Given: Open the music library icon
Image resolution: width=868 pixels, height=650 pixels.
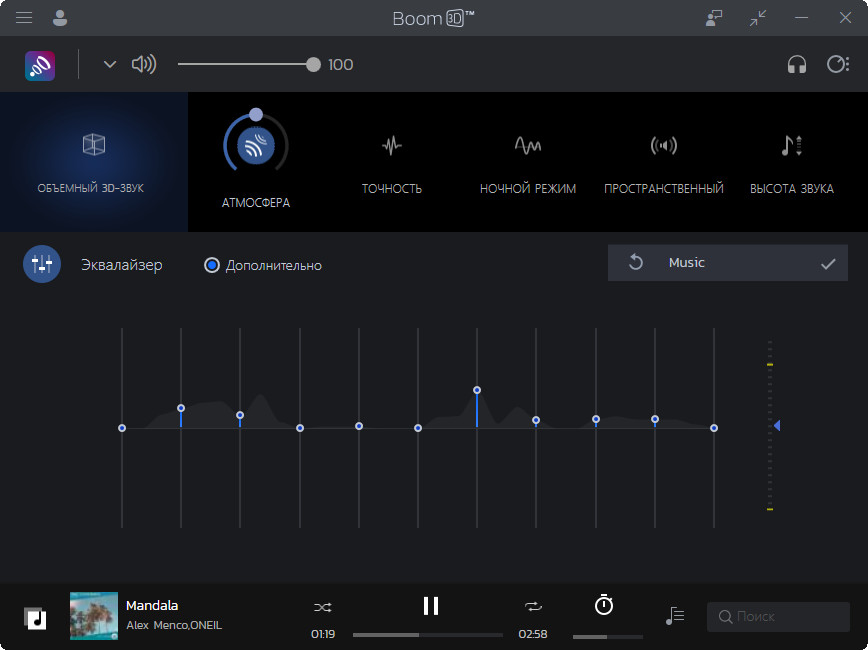Looking at the screenshot, I should (36, 617).
